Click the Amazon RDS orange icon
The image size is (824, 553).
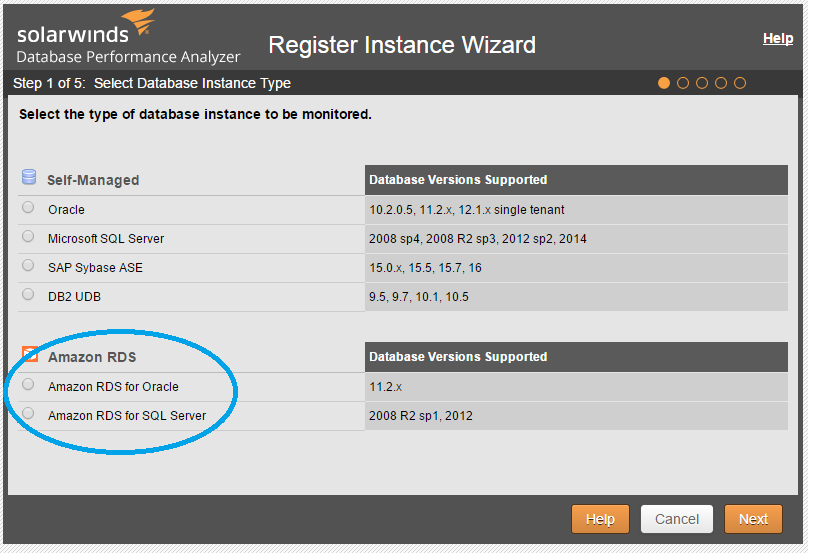[x=30, y=354]
